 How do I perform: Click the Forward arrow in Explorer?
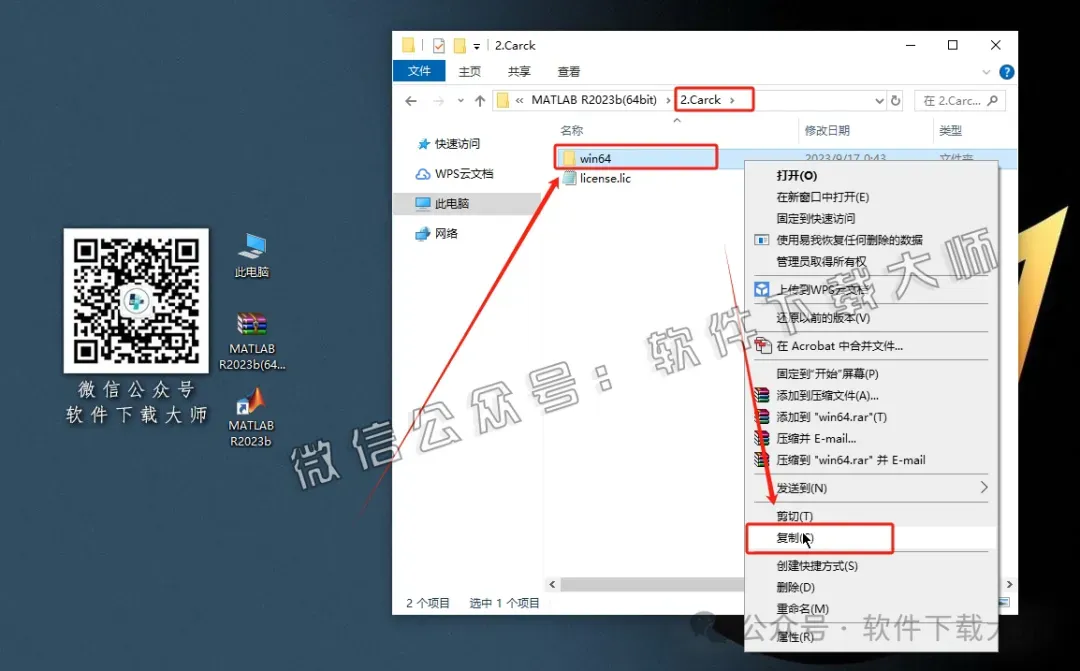tap(438, 101)
